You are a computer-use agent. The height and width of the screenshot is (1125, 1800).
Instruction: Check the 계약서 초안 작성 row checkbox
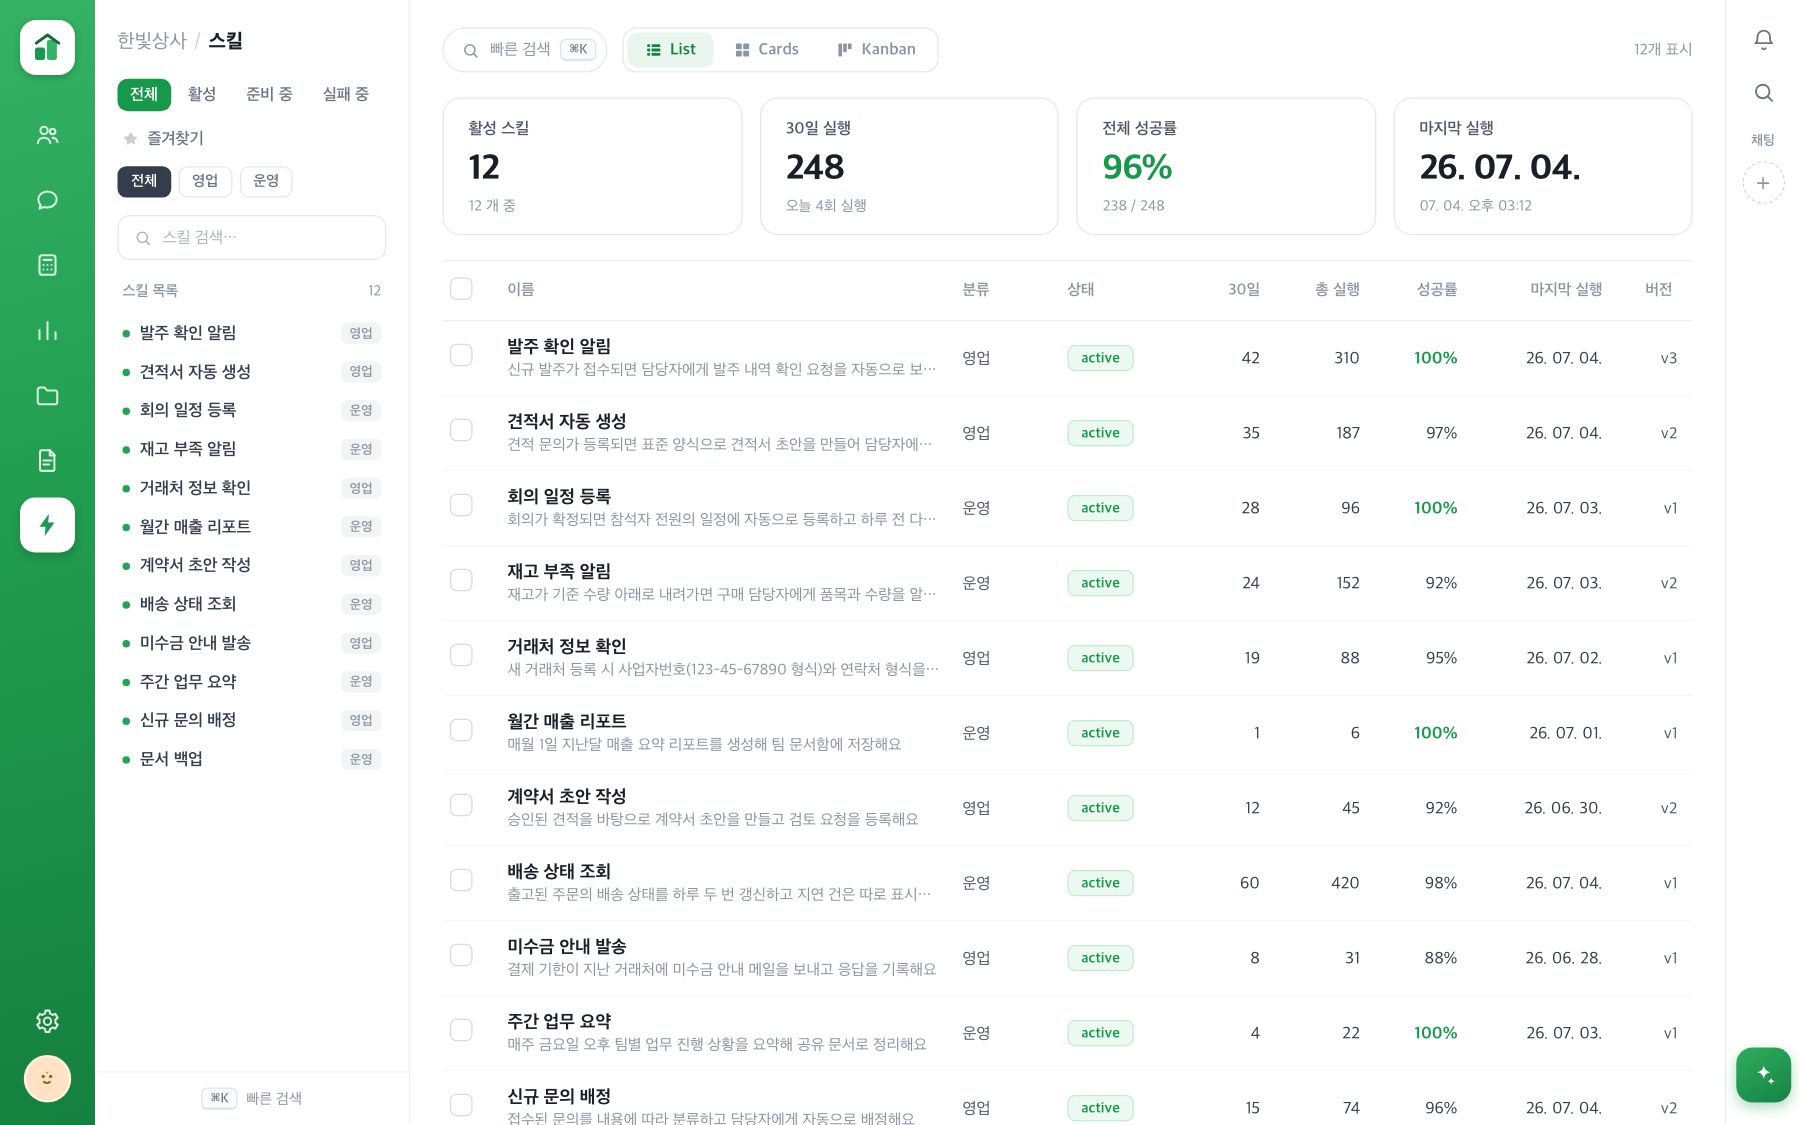[x=461, y=805]
